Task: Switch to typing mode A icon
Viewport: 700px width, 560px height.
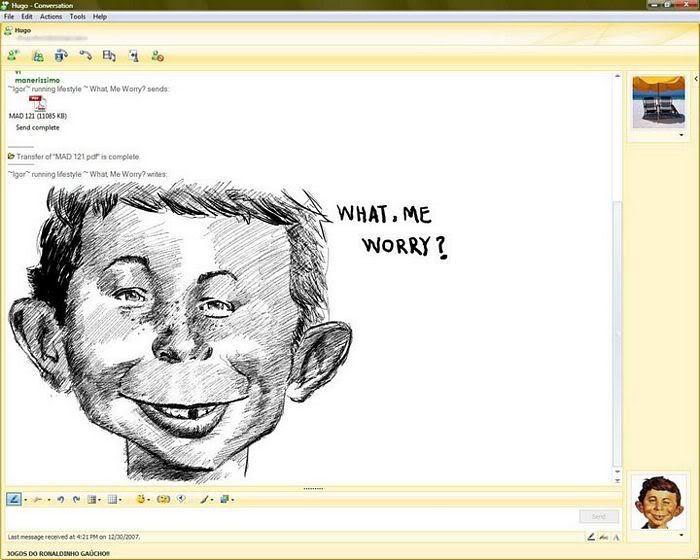Action: tap(616, 537)
